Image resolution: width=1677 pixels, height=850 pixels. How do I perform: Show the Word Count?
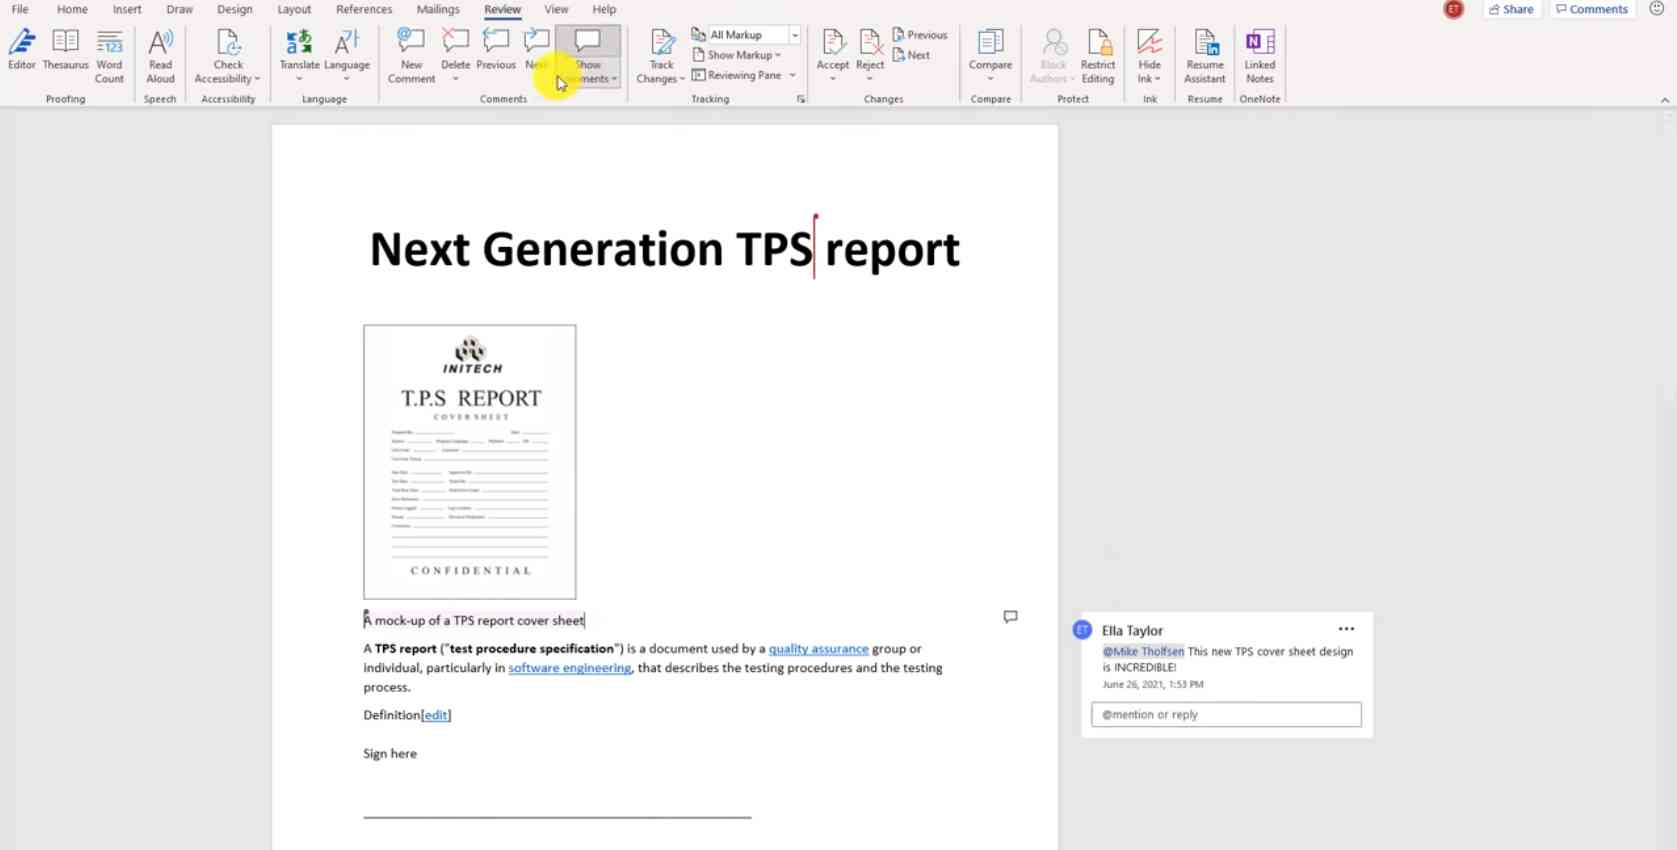109,56
